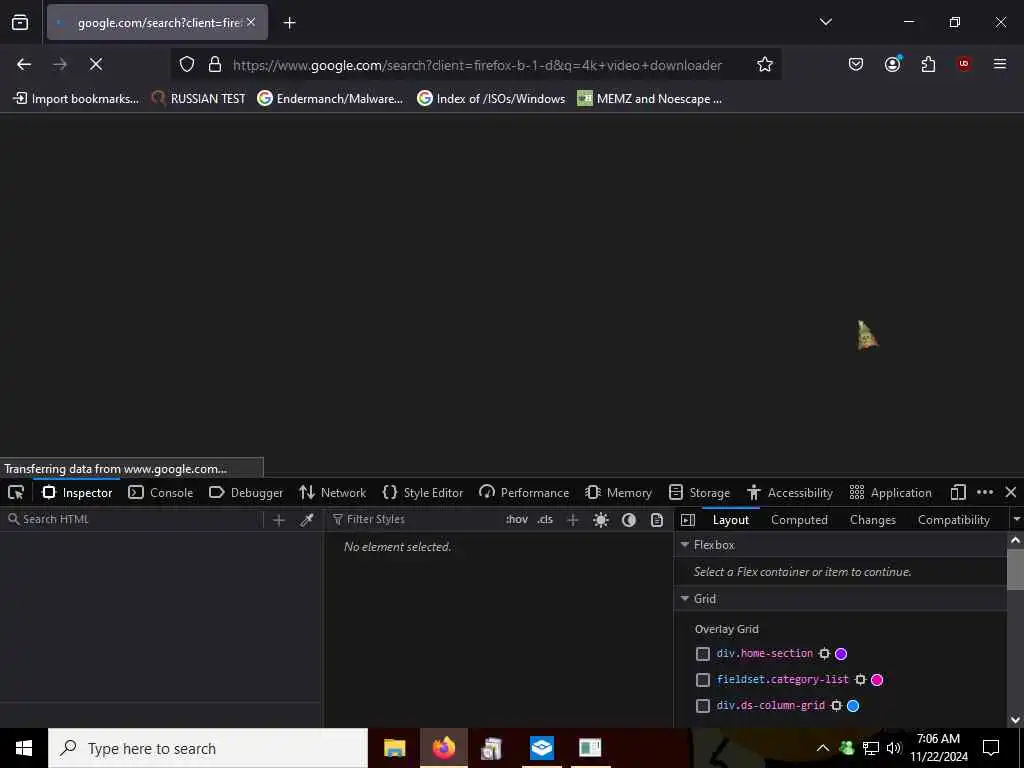The width and height of the screenshot is (1024, 768).
Task: Open RUSSIAN TEST bookmark
Action: [198, 99]
